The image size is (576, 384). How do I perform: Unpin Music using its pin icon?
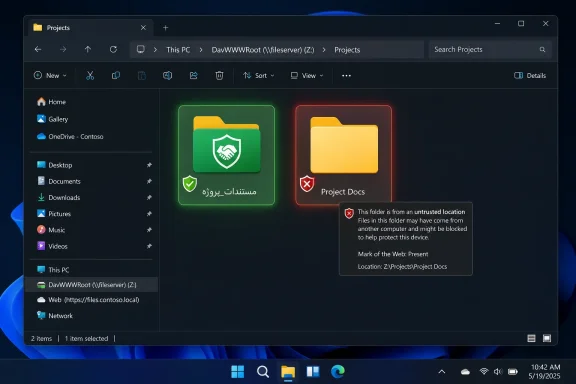[x=149, y=230]
